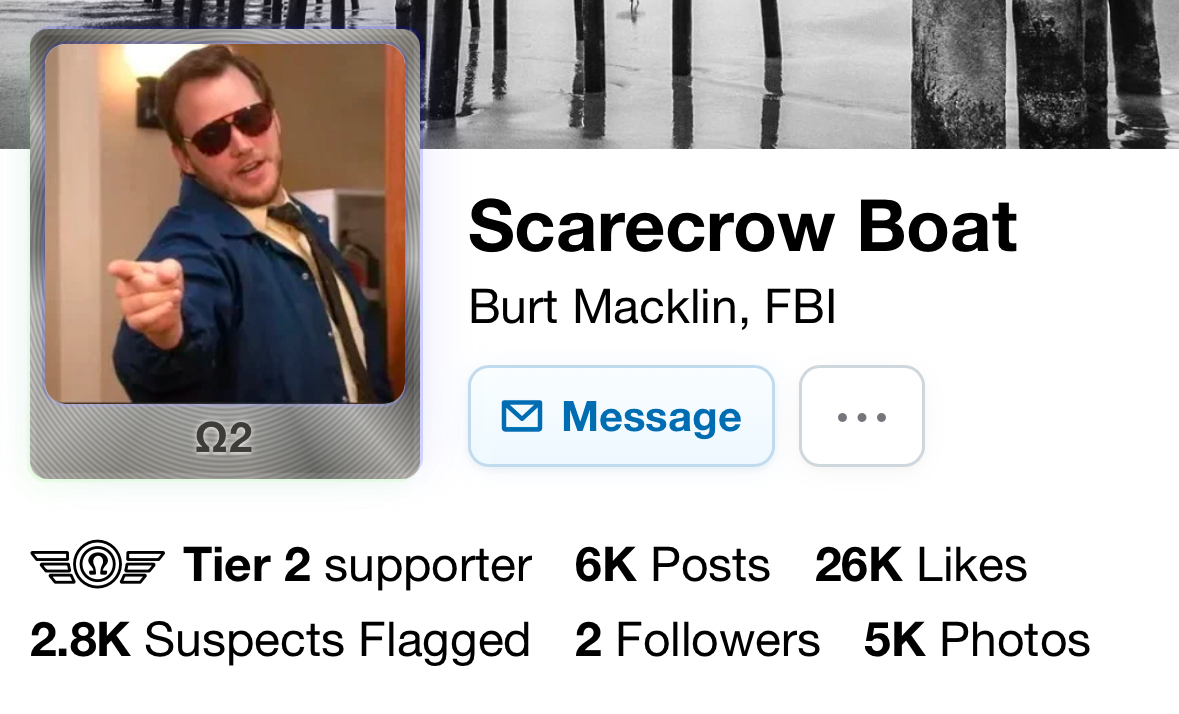Viewport: 1179px width, 714px height.
Task: Open the black-and-white pier banner image
Action: pyautogui.click(x=797, y=74)
